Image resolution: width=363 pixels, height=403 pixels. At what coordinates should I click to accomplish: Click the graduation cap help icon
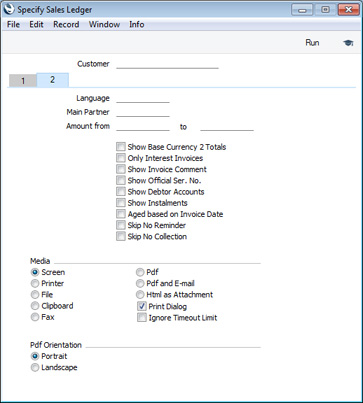coord(348,43)
